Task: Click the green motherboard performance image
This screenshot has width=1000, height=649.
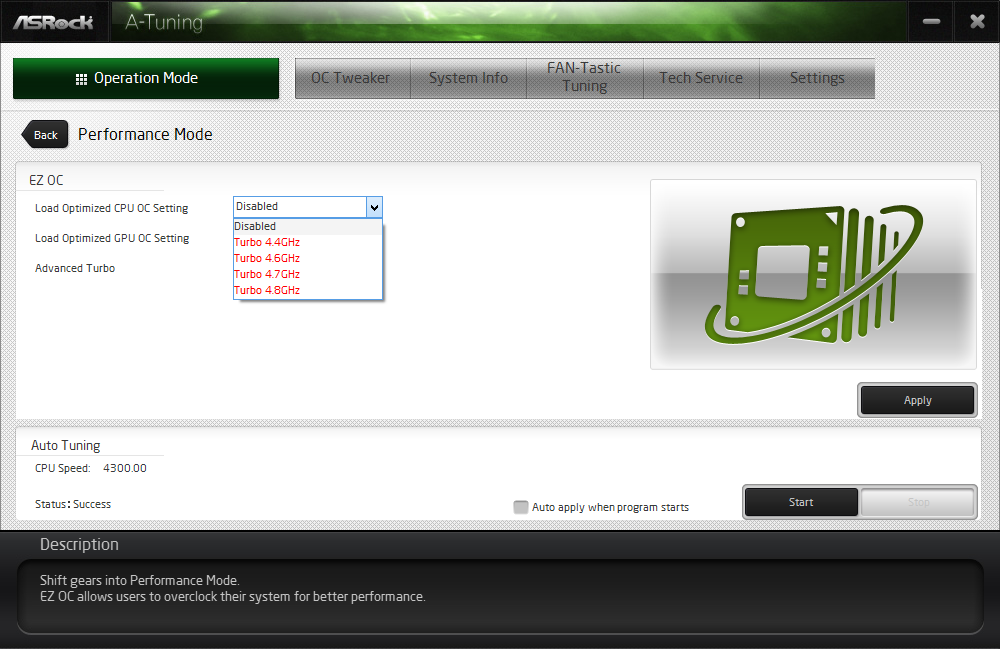Action: click(x=813, y=274)
